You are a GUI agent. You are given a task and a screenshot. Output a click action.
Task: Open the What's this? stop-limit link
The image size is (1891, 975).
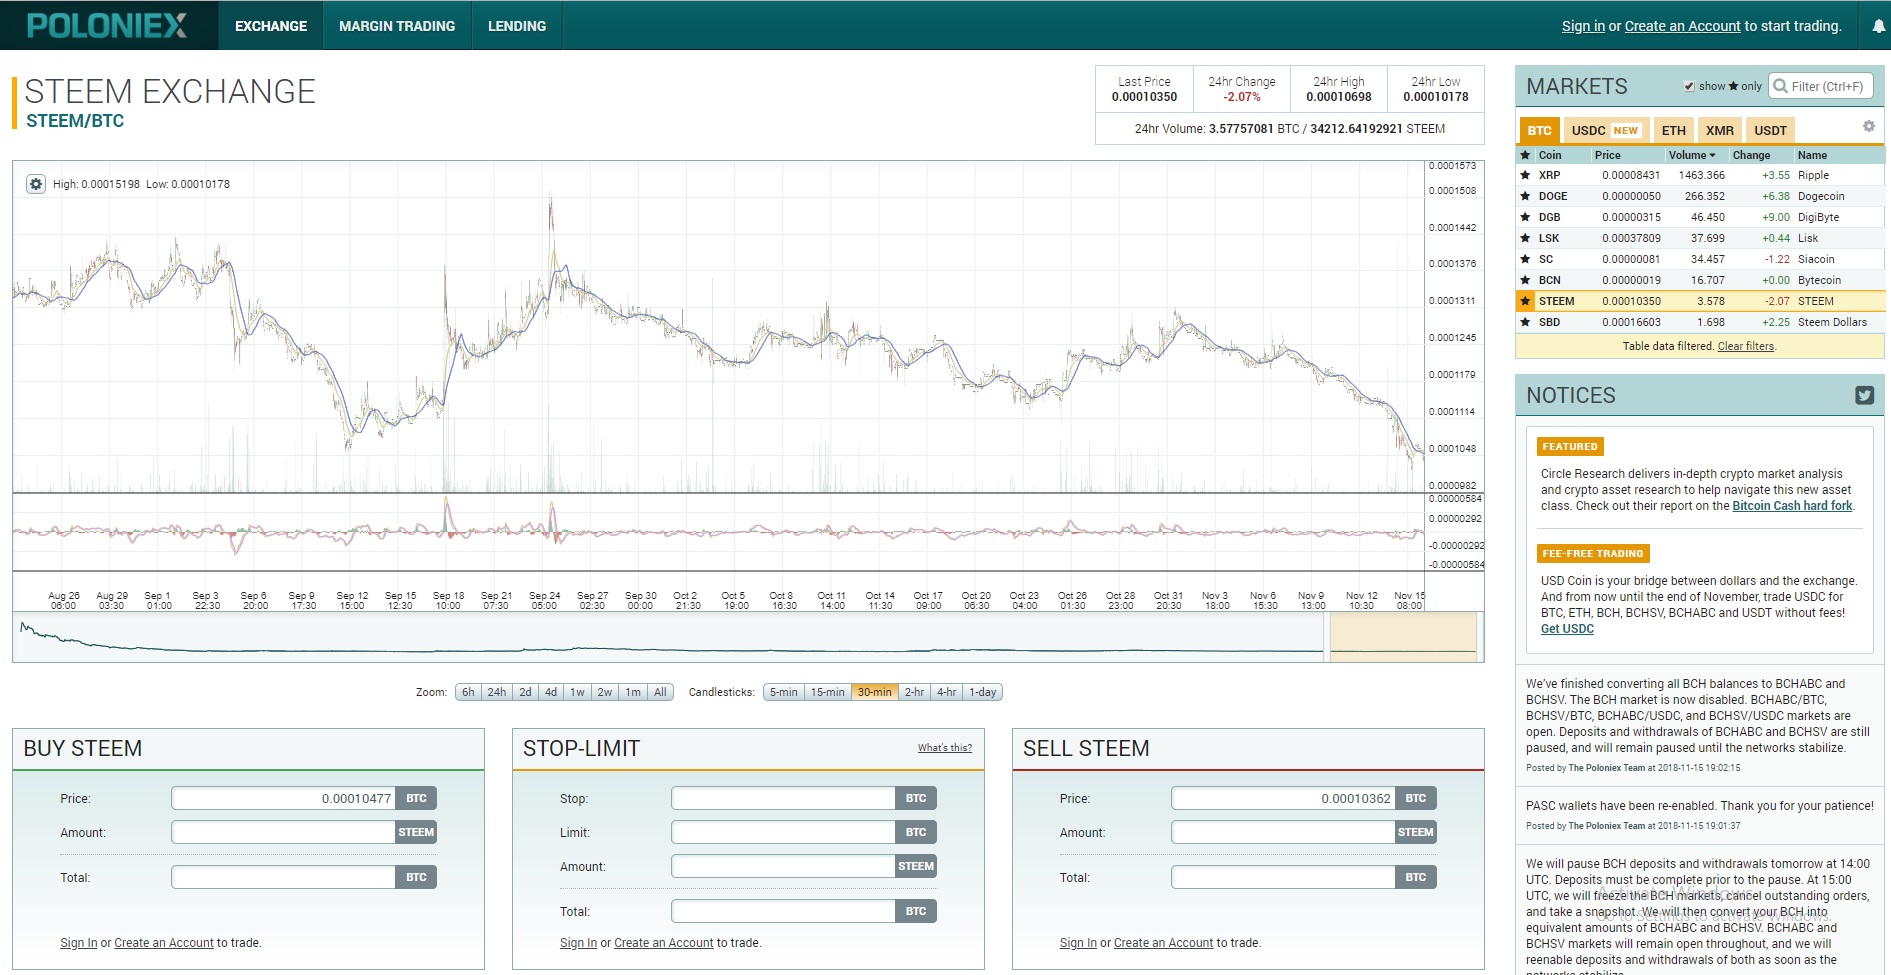(x=945, y=748)
